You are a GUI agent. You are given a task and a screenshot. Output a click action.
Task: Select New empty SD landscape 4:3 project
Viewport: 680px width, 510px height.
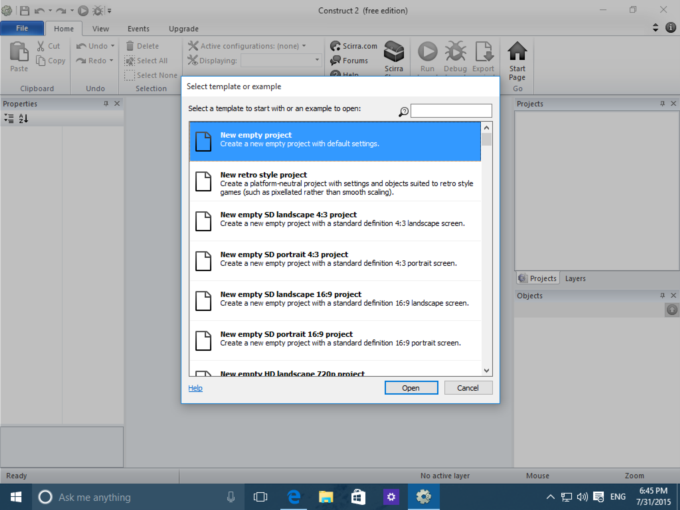coord(335,221)
